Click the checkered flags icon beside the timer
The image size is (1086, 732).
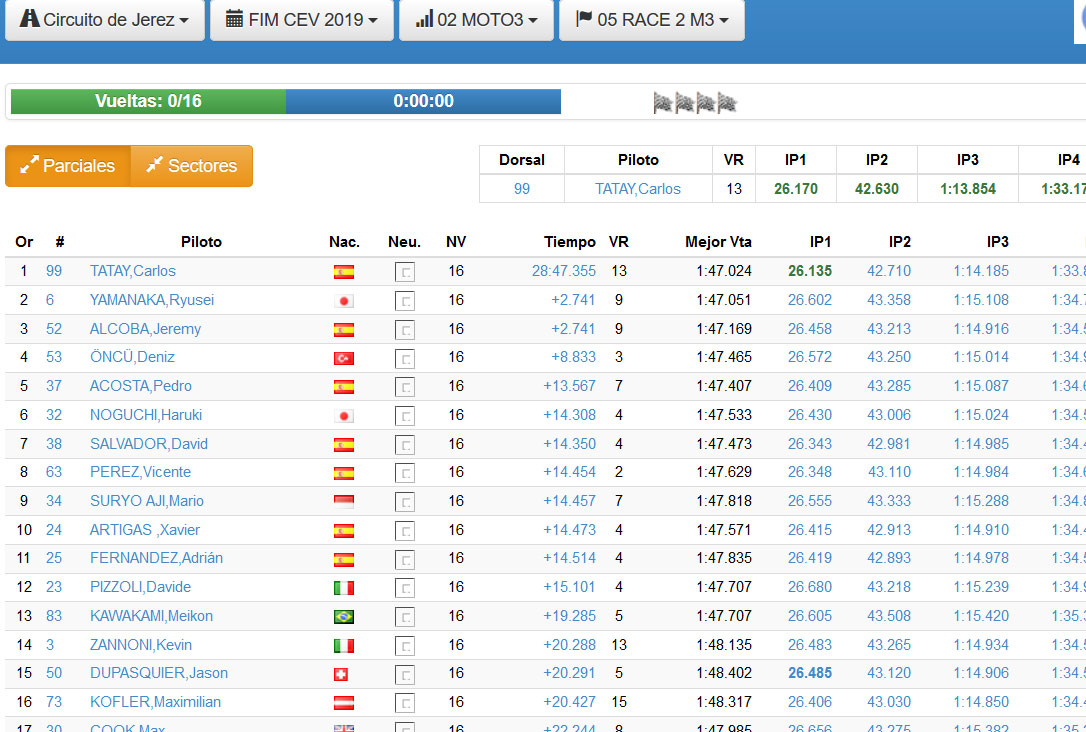[x=695, y=102]
